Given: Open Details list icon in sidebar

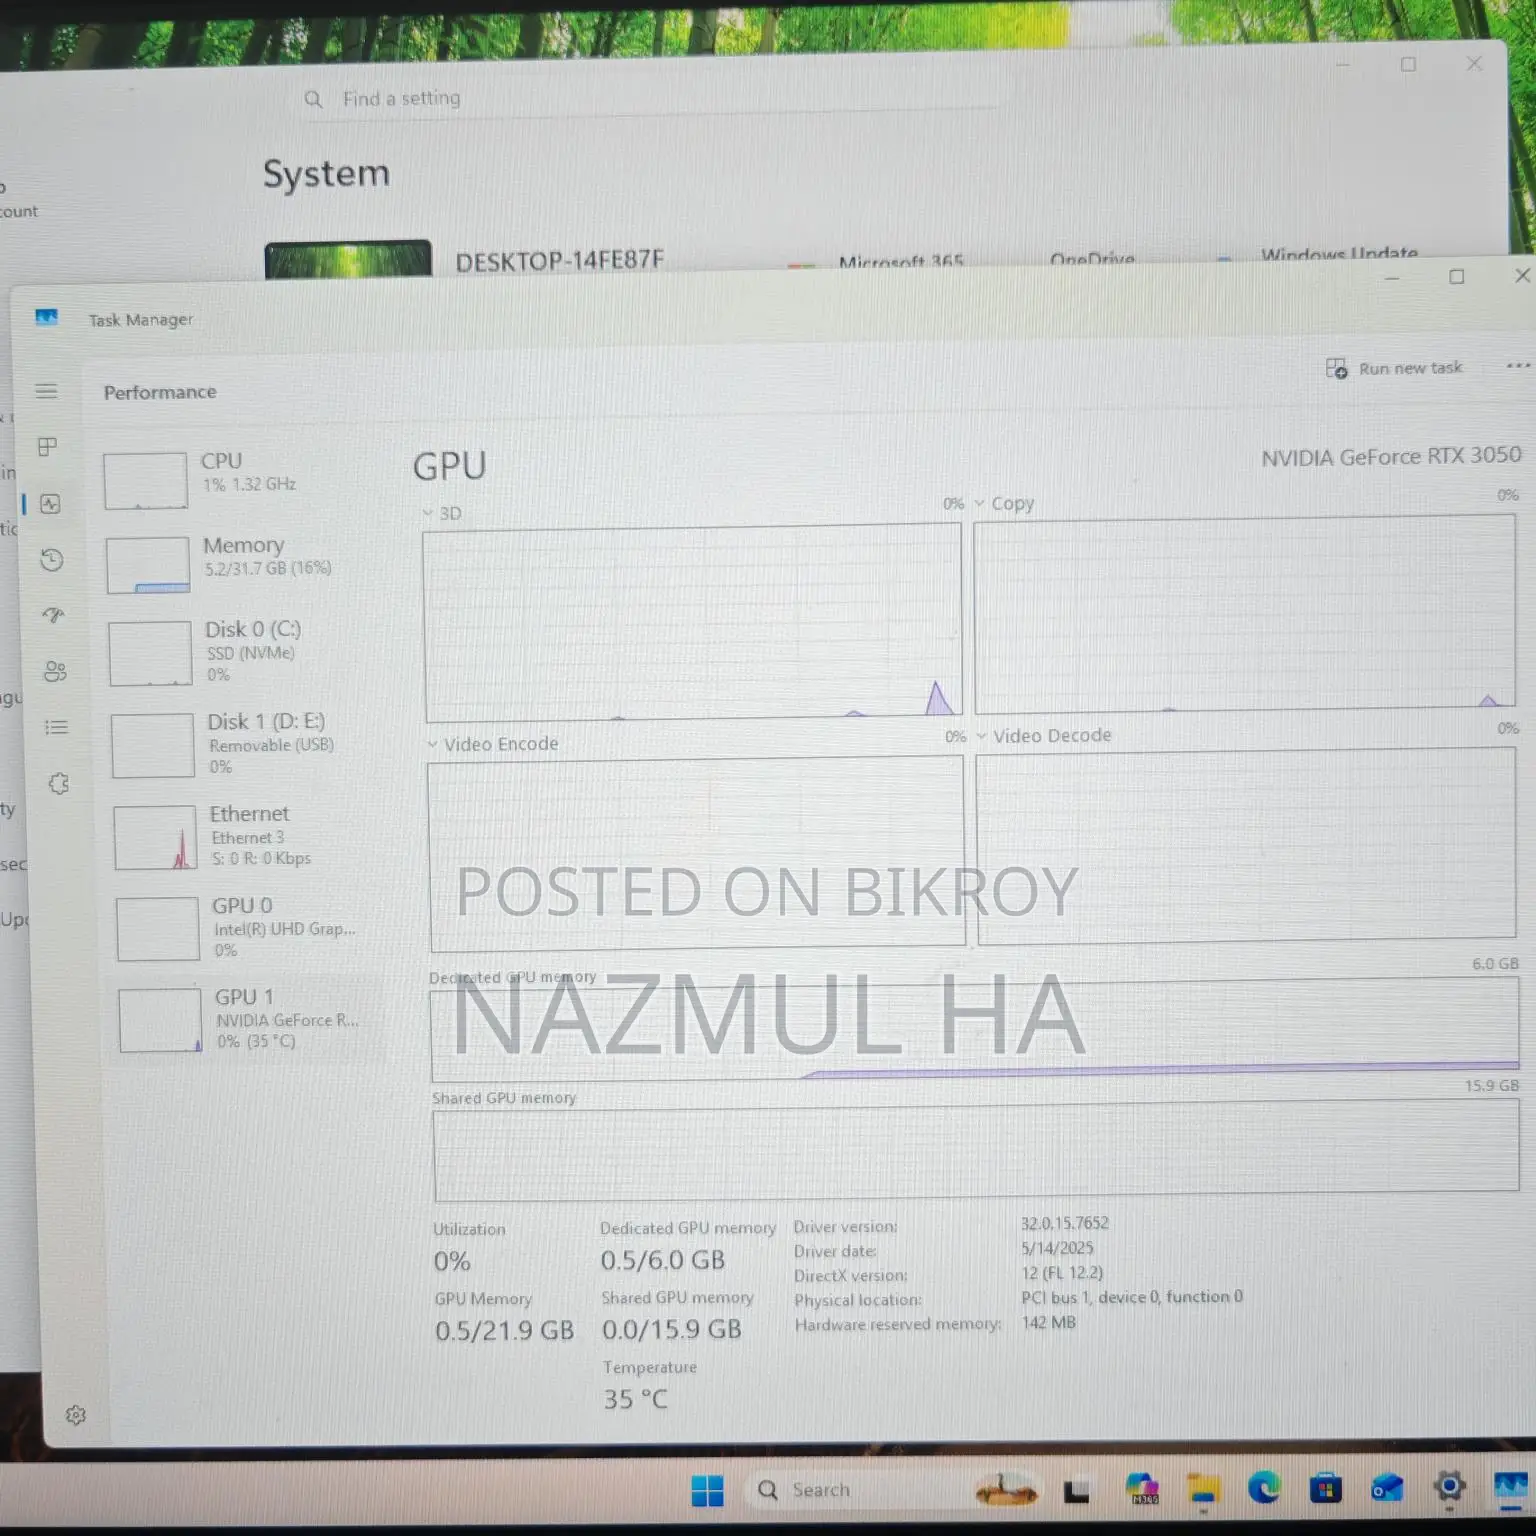Looking at the screenshot, I should (x=56, y=727).
